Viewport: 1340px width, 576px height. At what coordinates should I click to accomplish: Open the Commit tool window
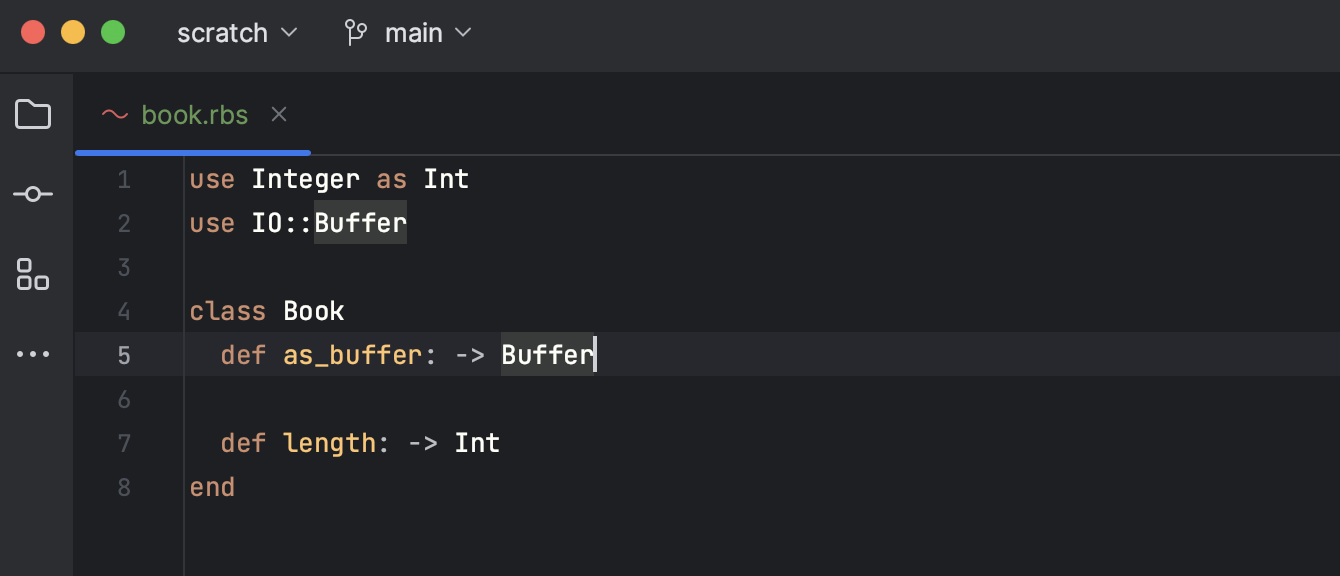point(33,194)
